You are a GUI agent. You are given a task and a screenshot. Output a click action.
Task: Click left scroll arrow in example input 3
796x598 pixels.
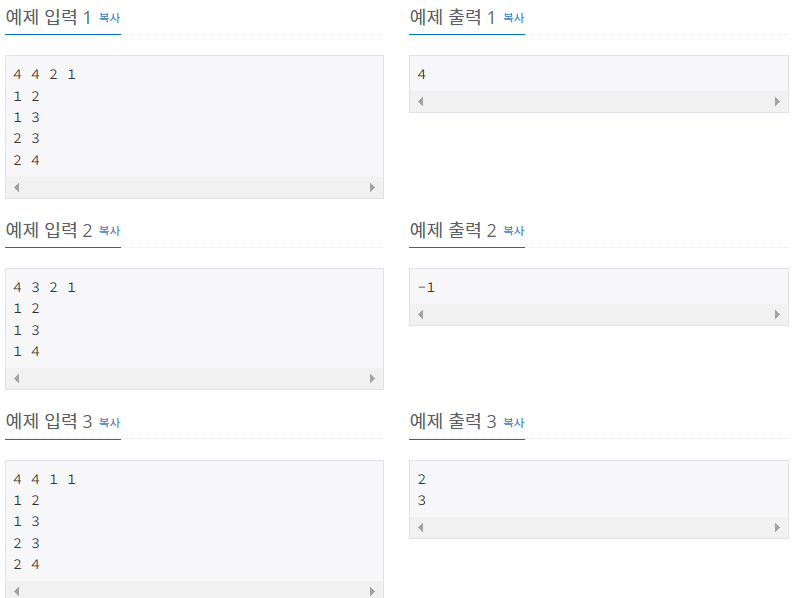tap(16, 591)
